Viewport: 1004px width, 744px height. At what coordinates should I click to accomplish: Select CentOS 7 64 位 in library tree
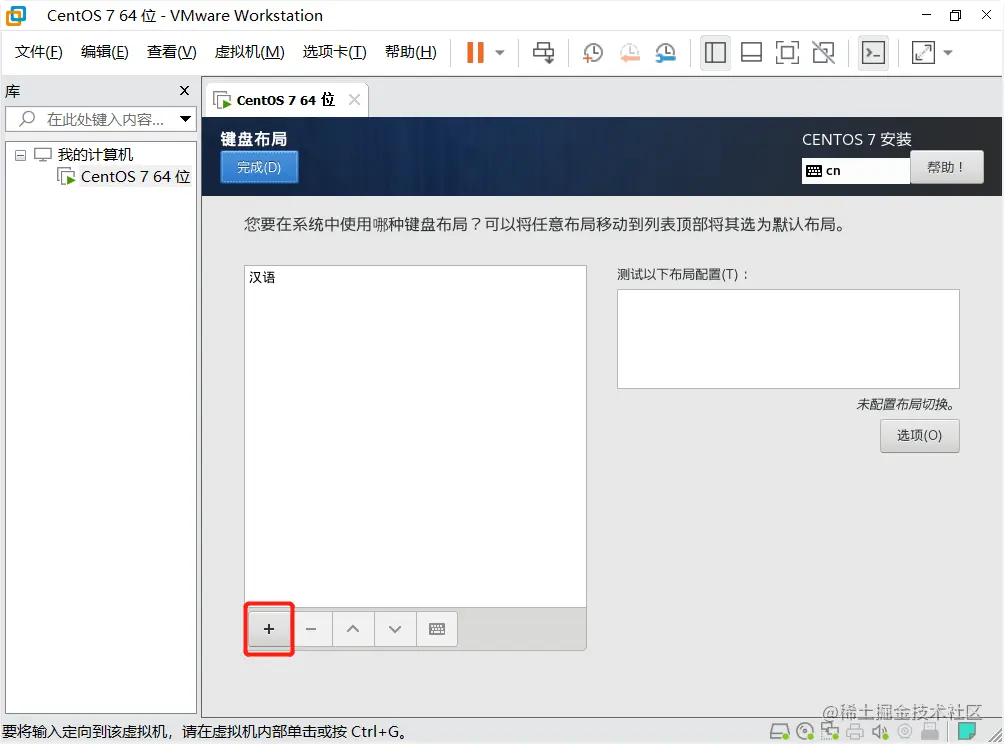point(135,177)
